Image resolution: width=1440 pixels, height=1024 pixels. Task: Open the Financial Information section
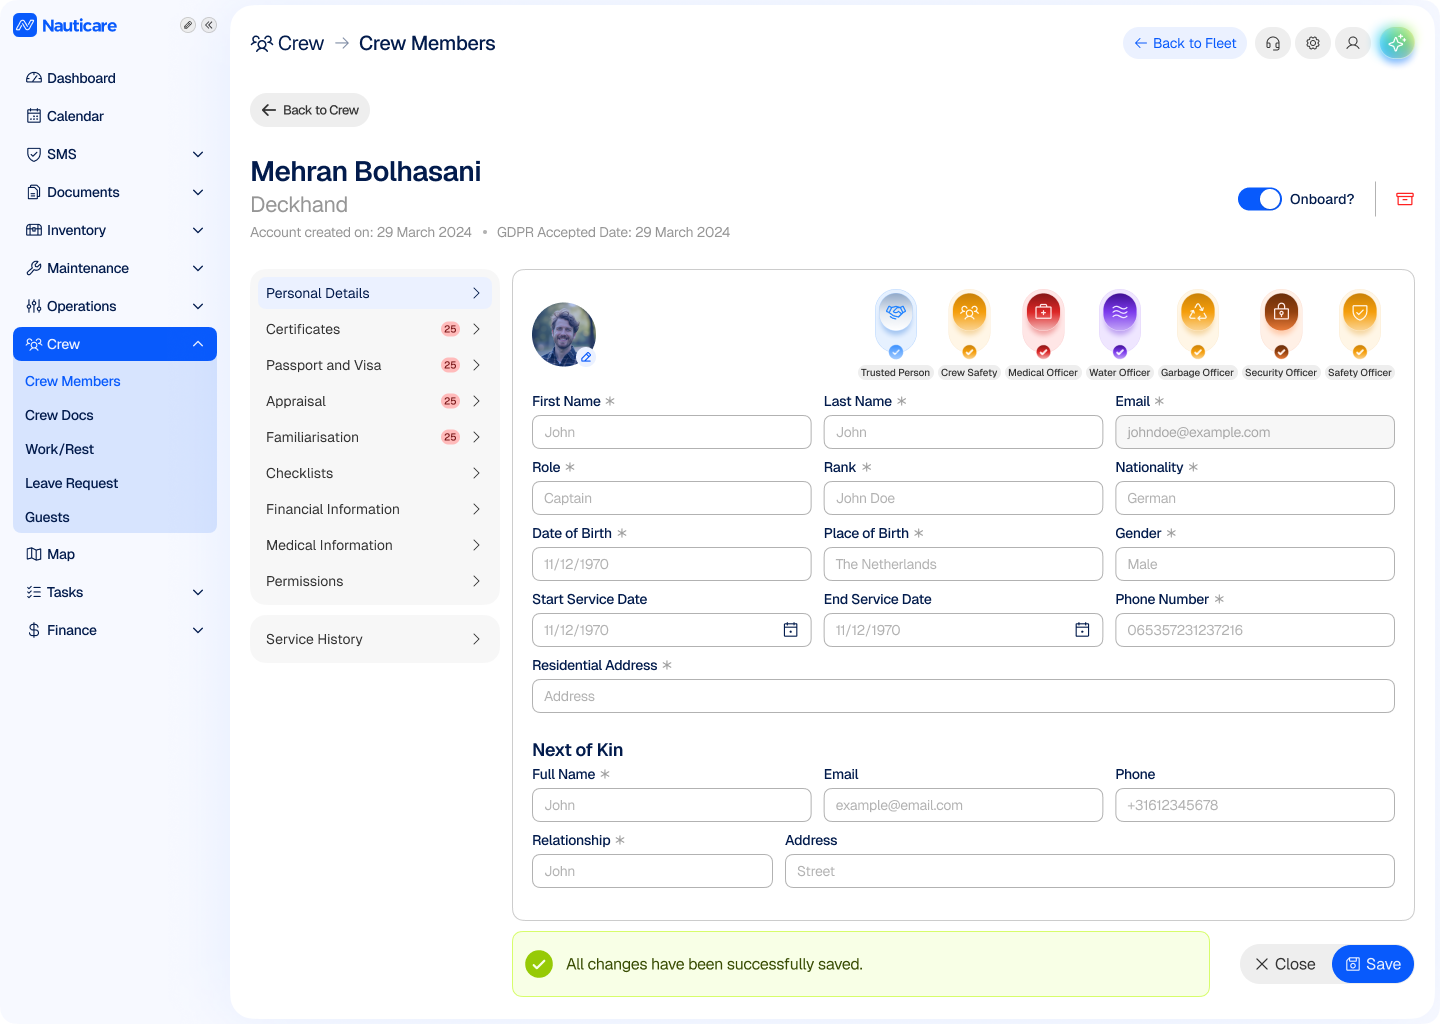click(x=374, y=509)
